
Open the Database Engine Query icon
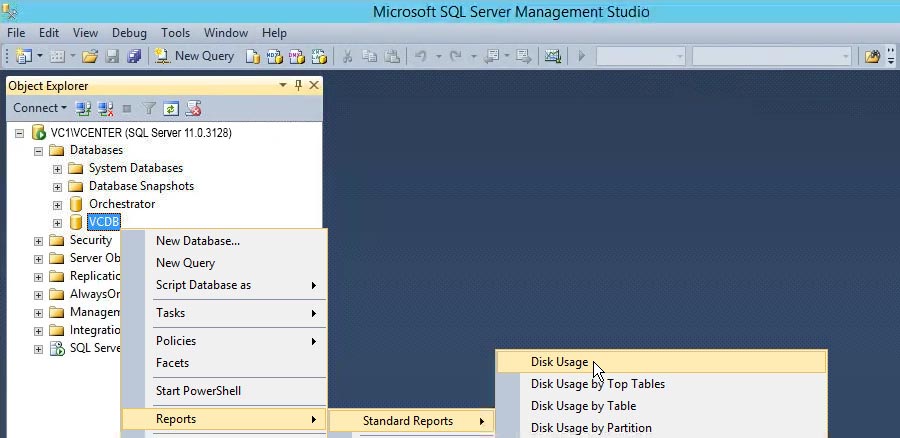(253, 56)
